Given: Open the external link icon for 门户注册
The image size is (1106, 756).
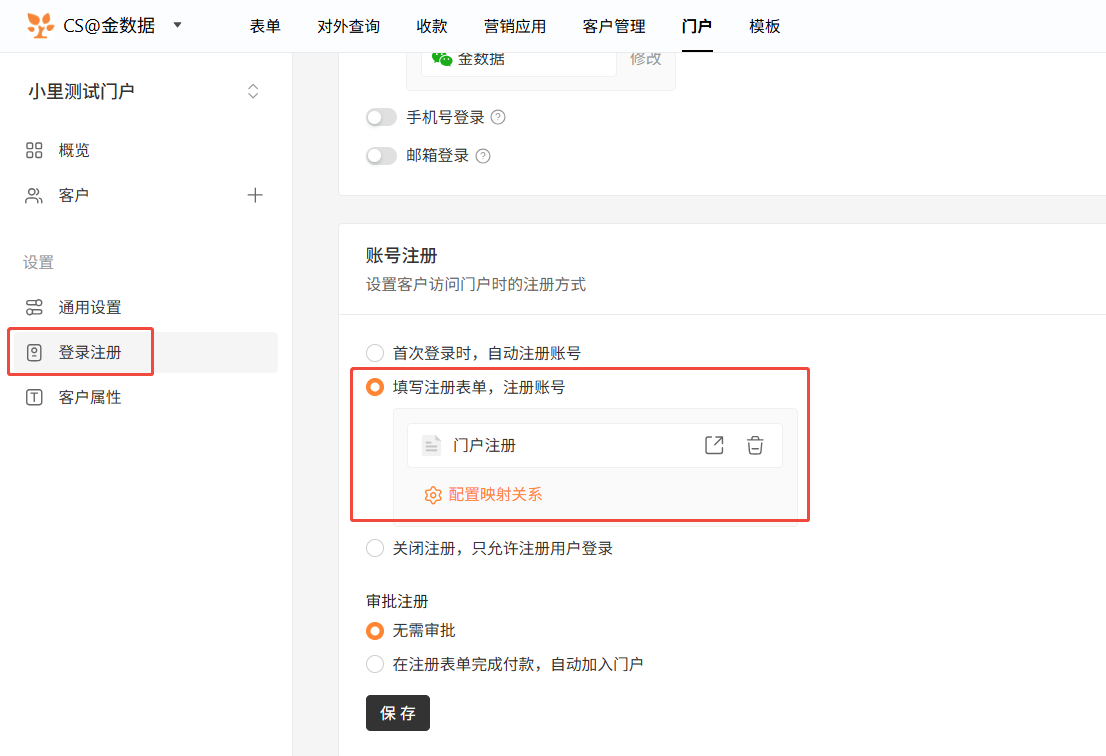Looking at the screenshot, I should point(714,446).
